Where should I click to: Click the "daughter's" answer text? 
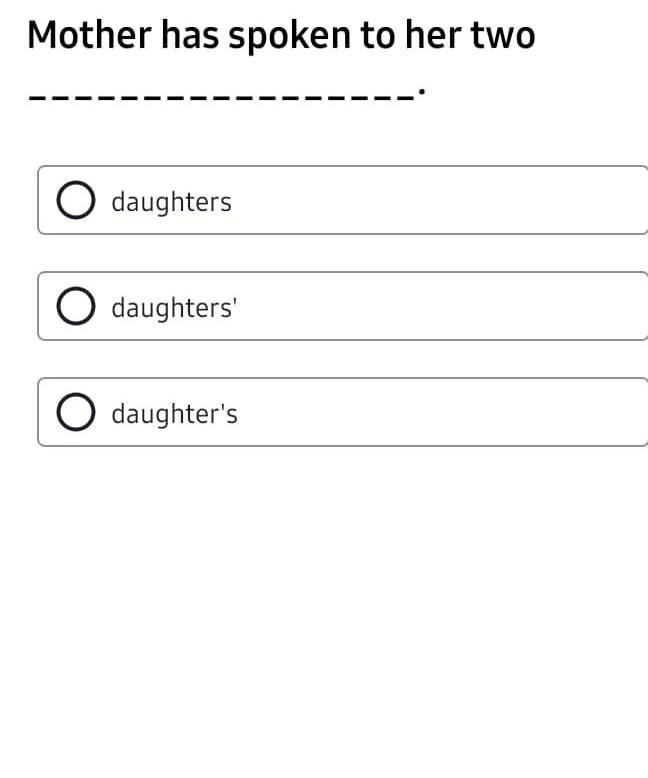[x=174, y=414]
